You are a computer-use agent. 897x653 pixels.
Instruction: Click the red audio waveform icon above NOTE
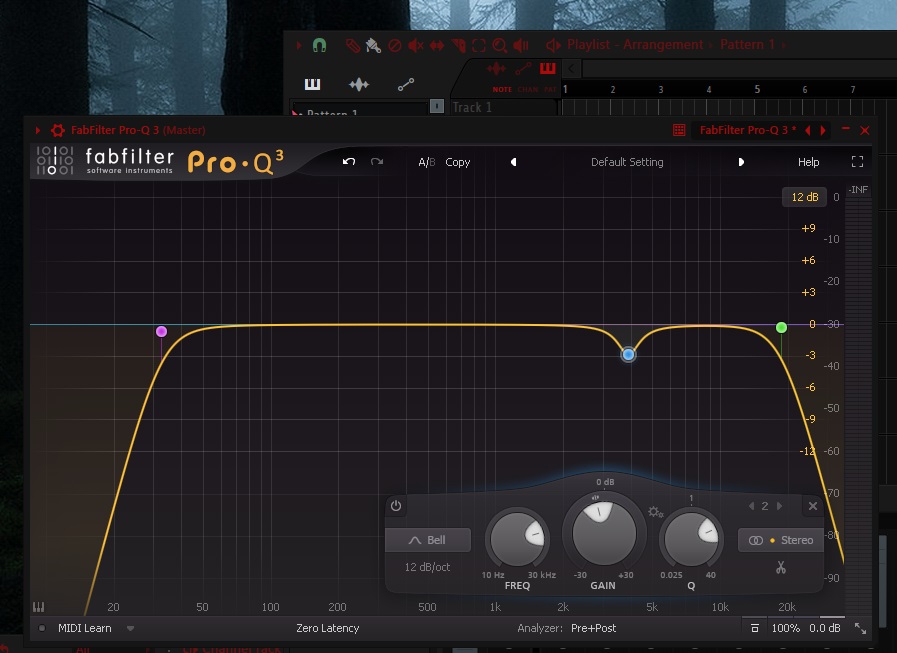(496, 70)
